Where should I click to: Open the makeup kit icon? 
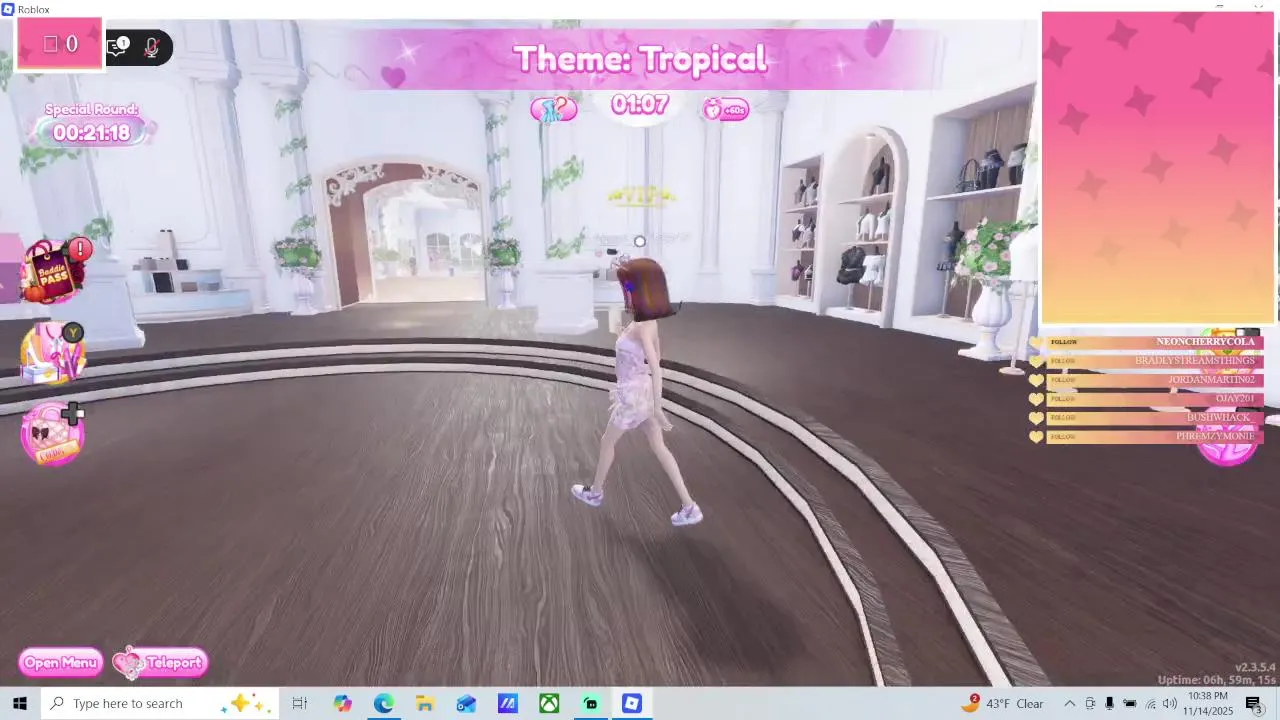53,353
